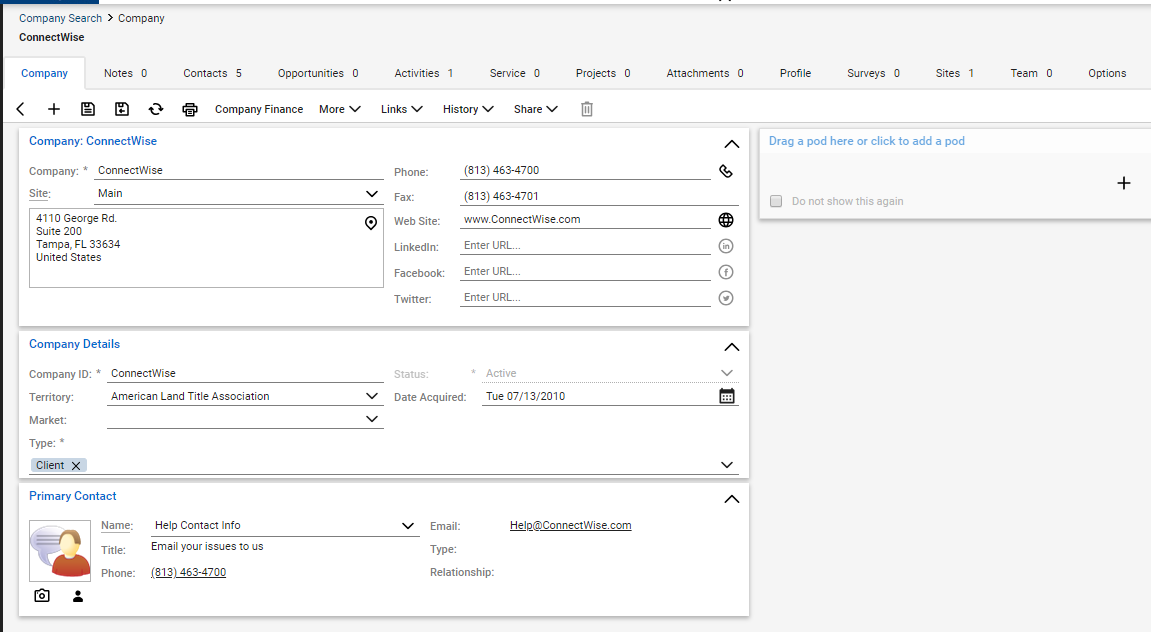The width and height of the screenshot is (1151, 632).
Task: Open the Share menu
Action: pyautogui.click(x=536, y=109)
